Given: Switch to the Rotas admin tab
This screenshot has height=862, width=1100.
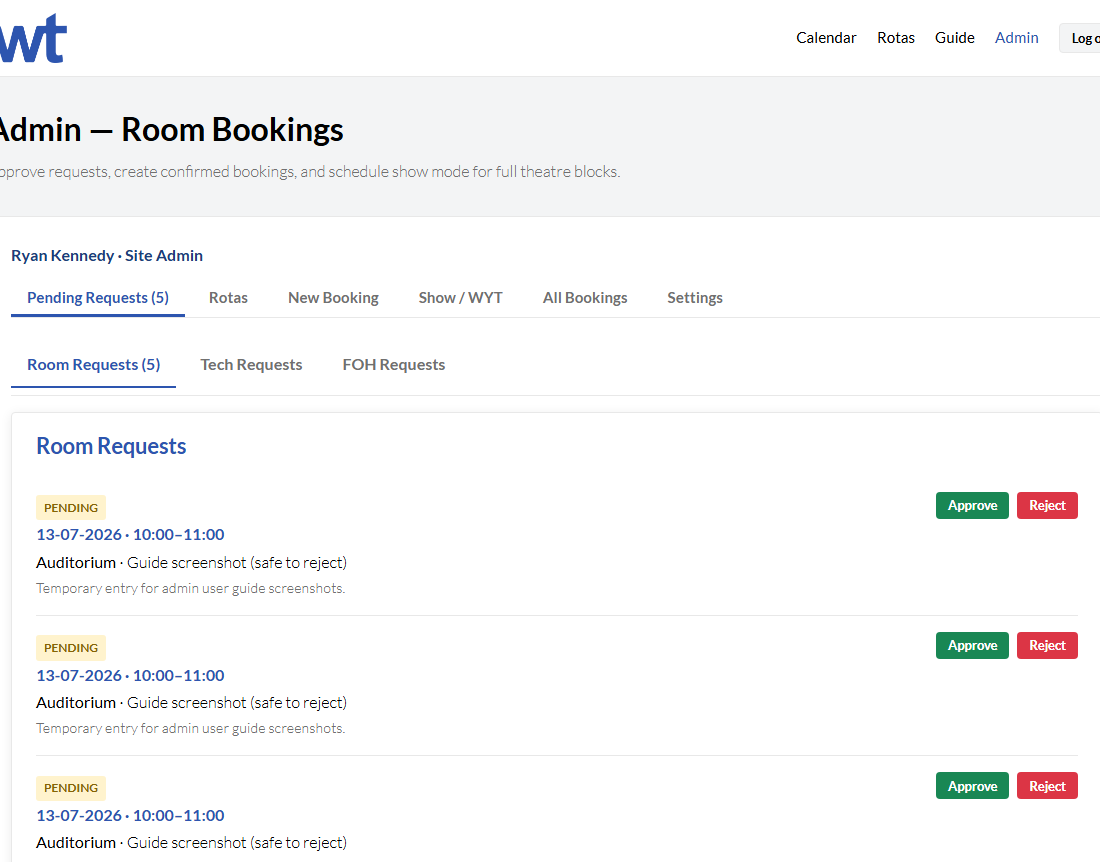Looking at the screenshot, I should click(228, 298).
